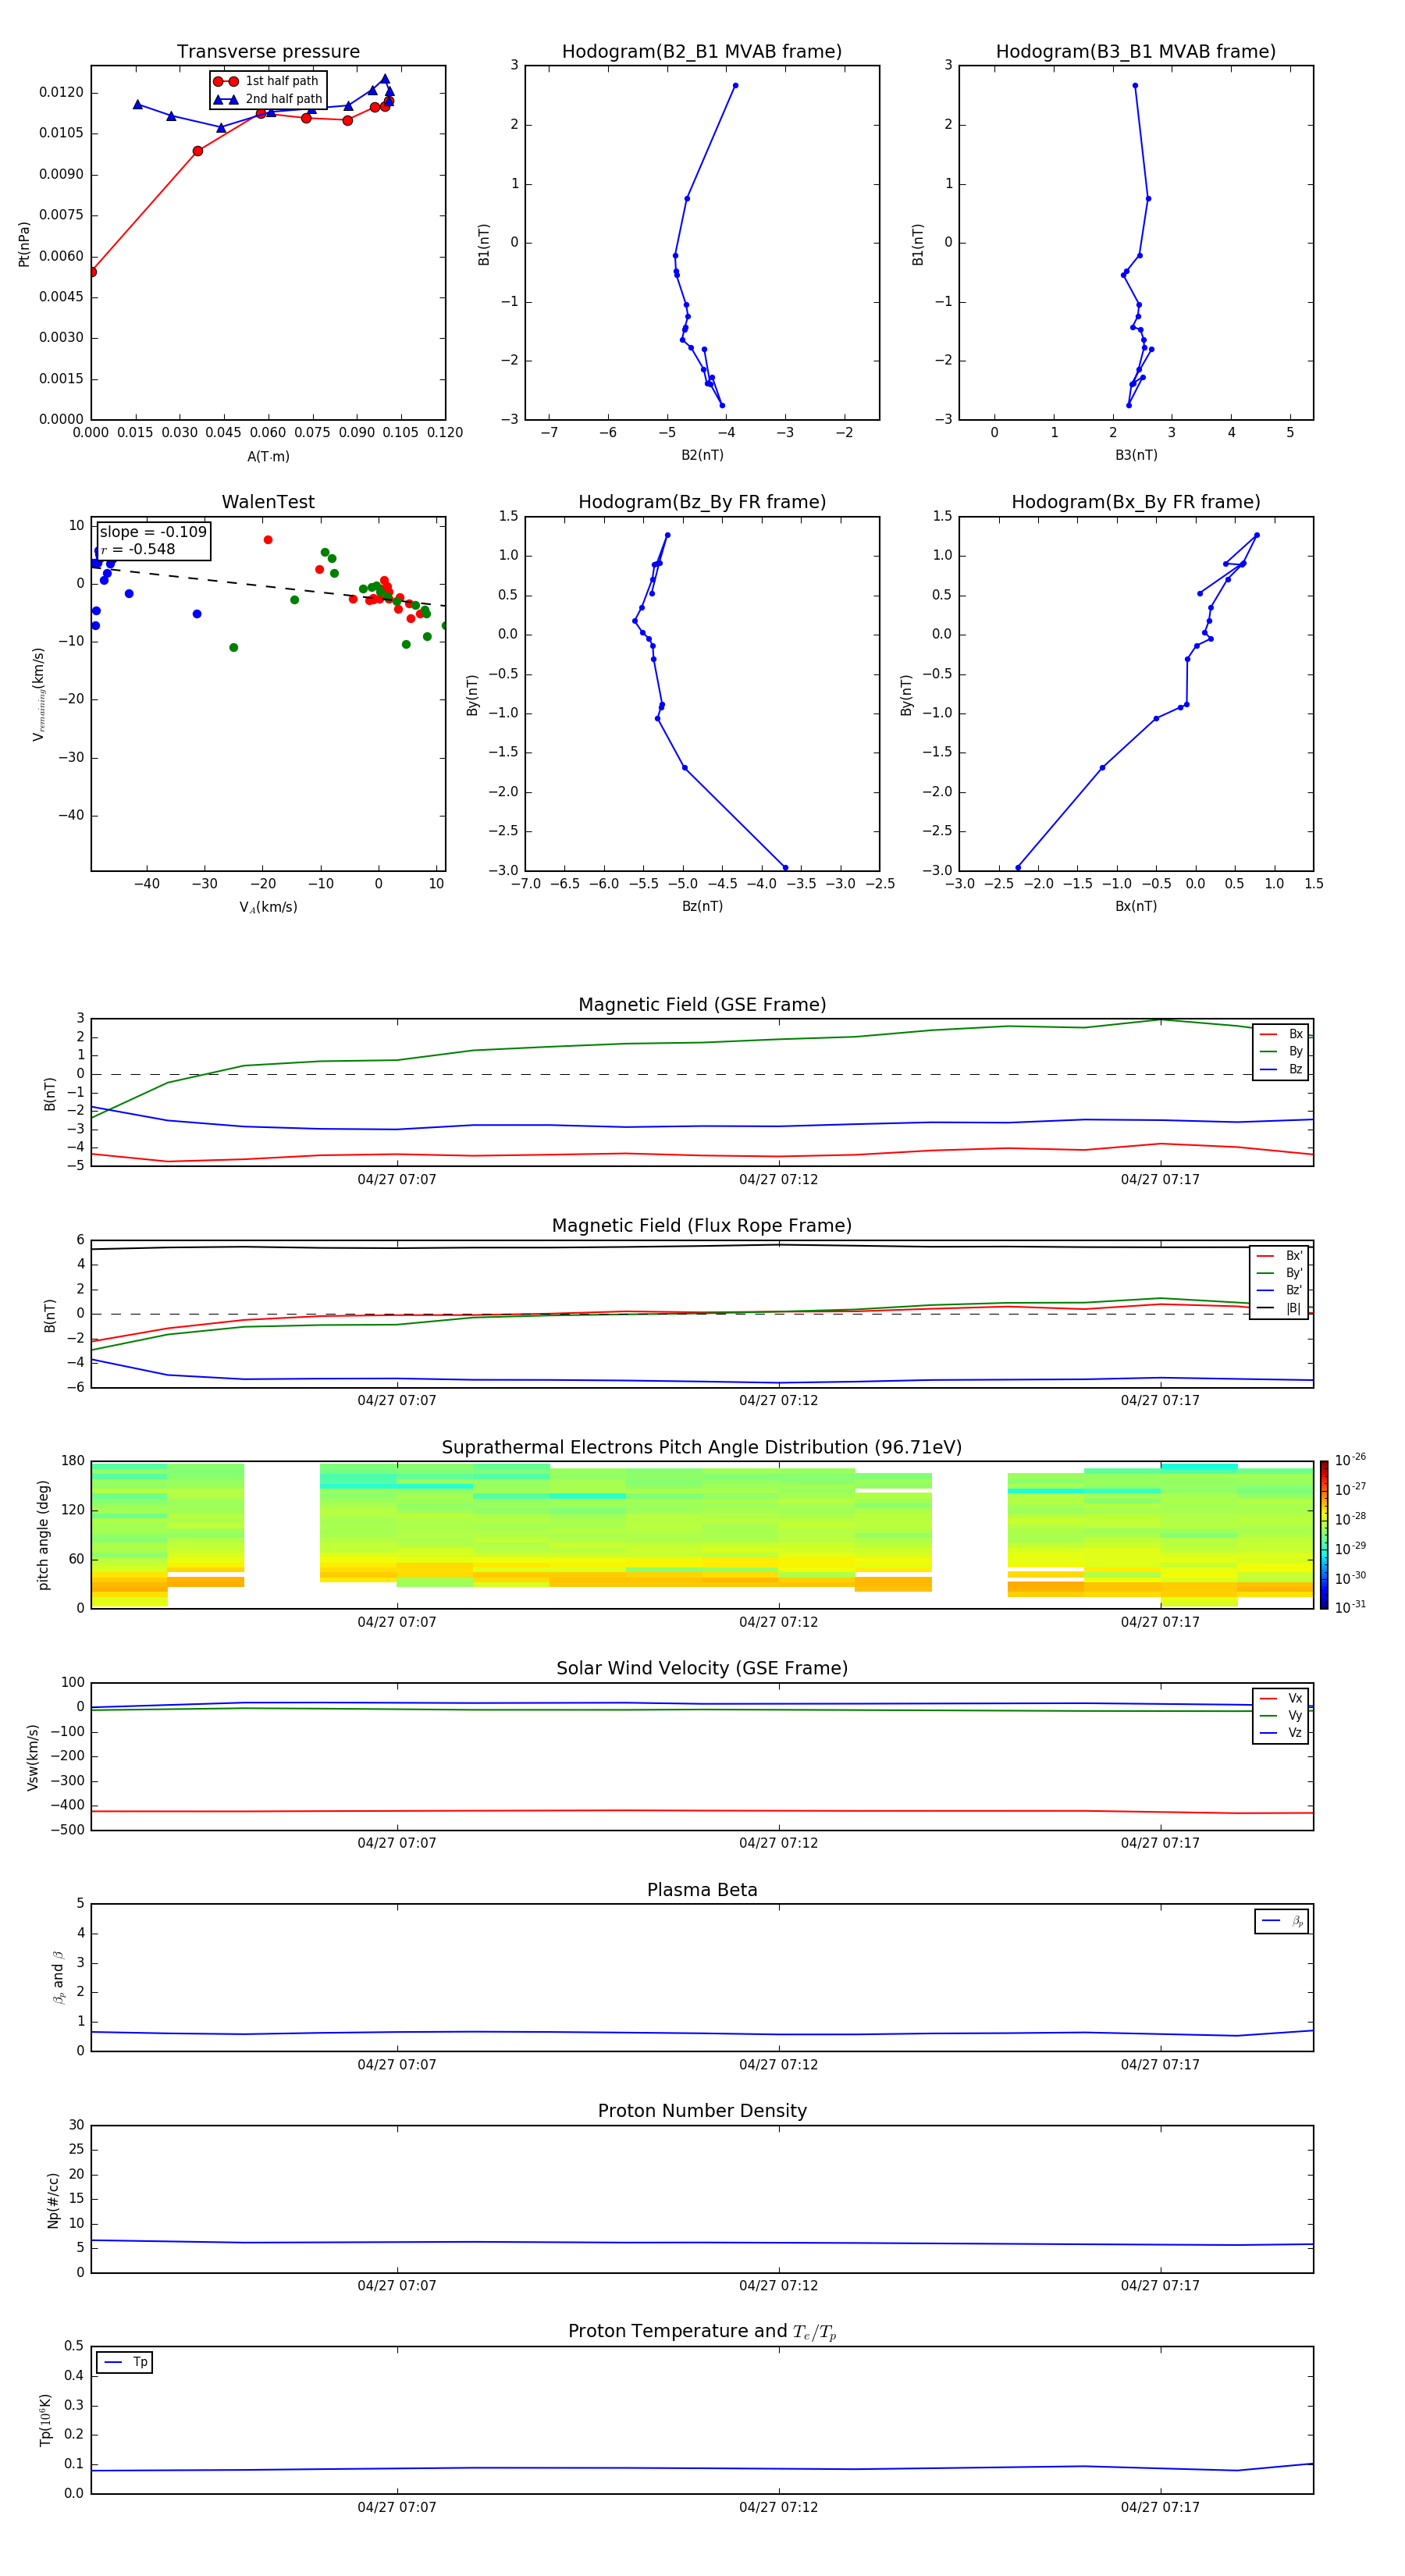Select the Tp legend entry

125,2362
